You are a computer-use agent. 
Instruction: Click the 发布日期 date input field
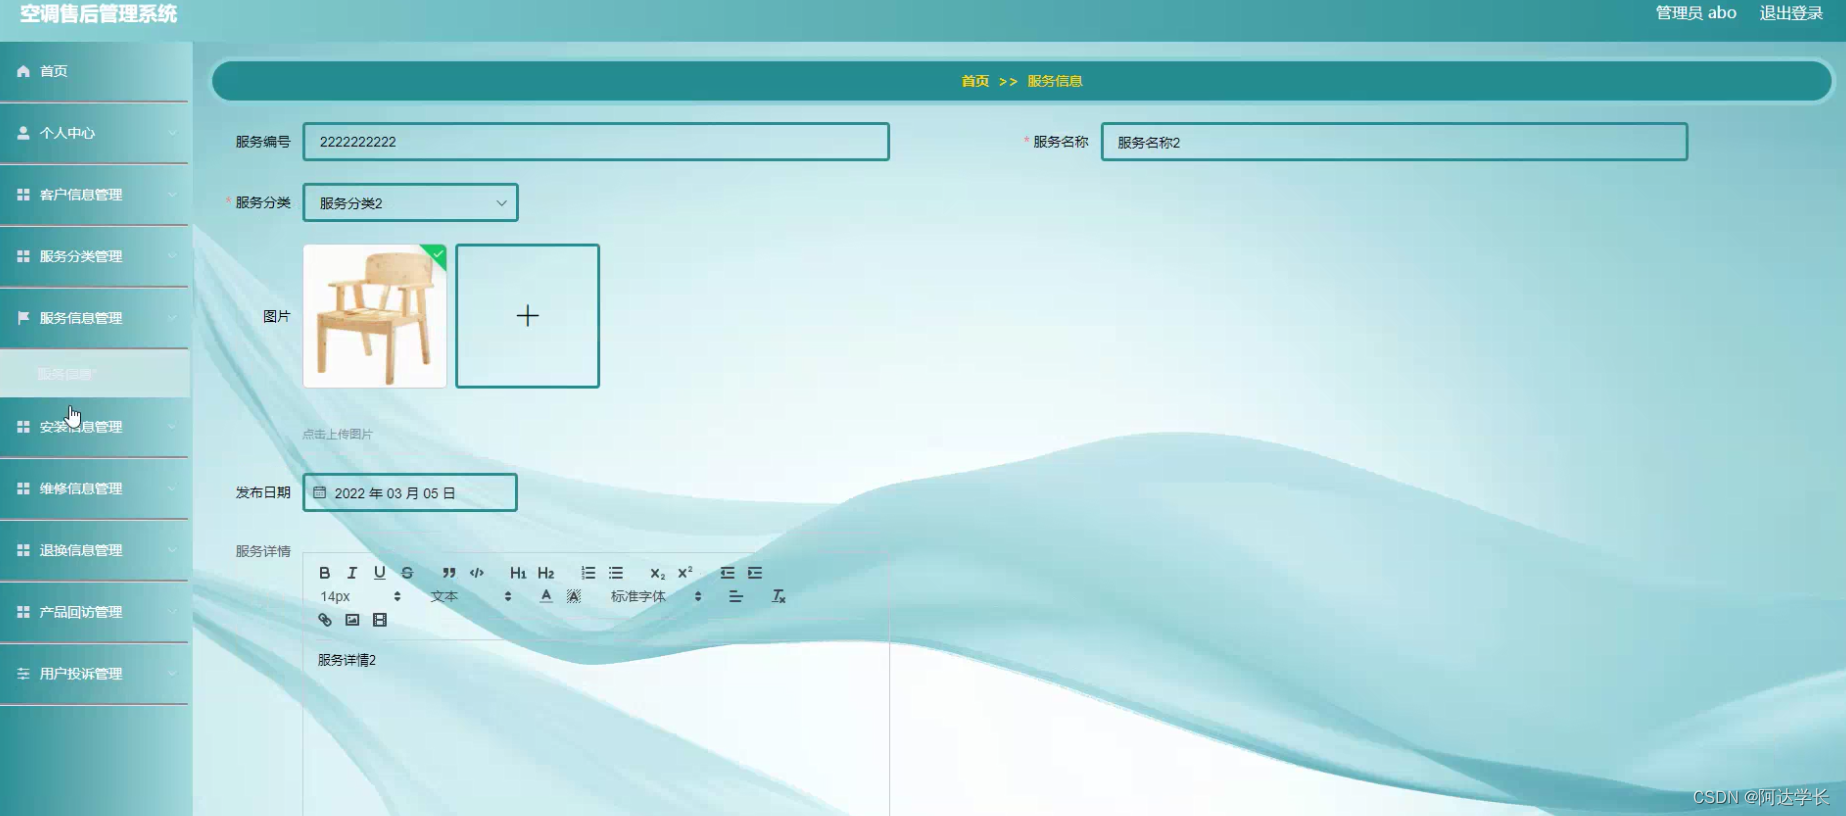click(x=410, y=493)
